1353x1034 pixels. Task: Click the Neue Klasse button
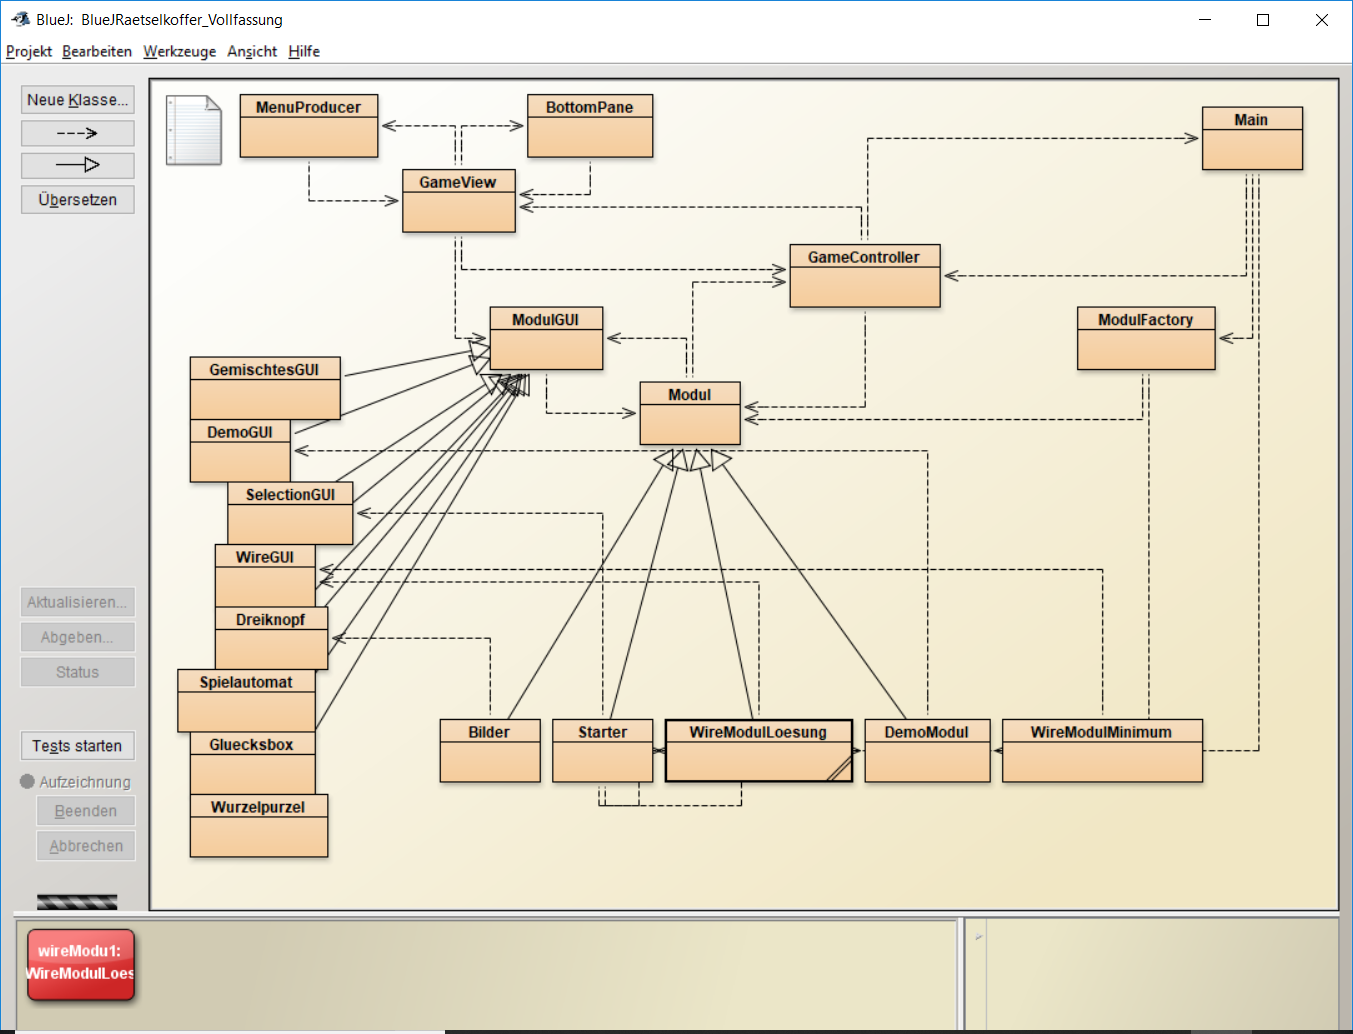coord(77,100)
